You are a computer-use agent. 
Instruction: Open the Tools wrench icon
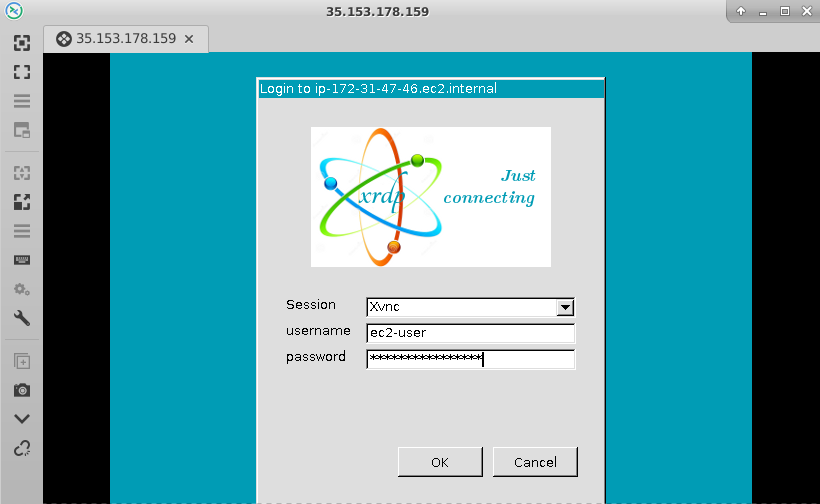coord(21,318)
